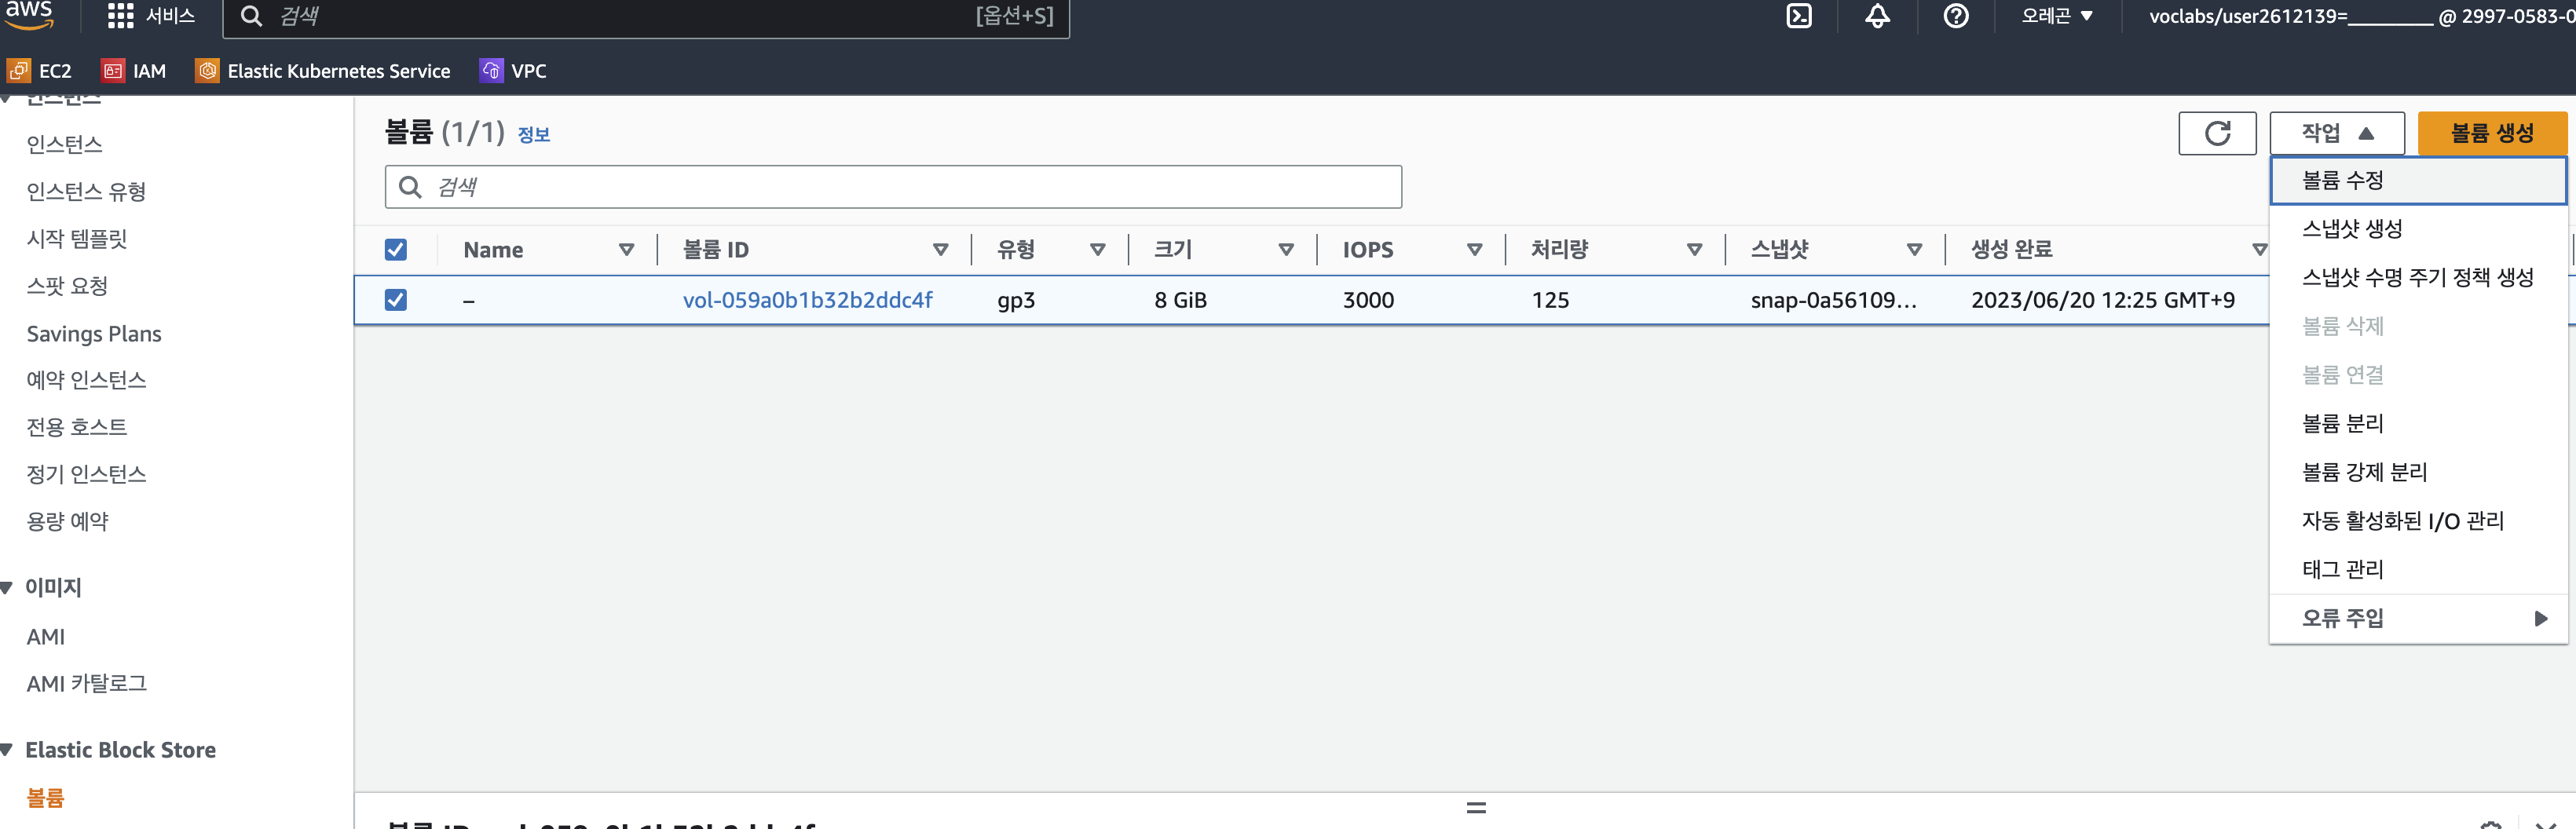Open the vol-059a0b1b32b2ddc4f volume link
This screenshot has width=2576, height=829.
click(807, 300)
